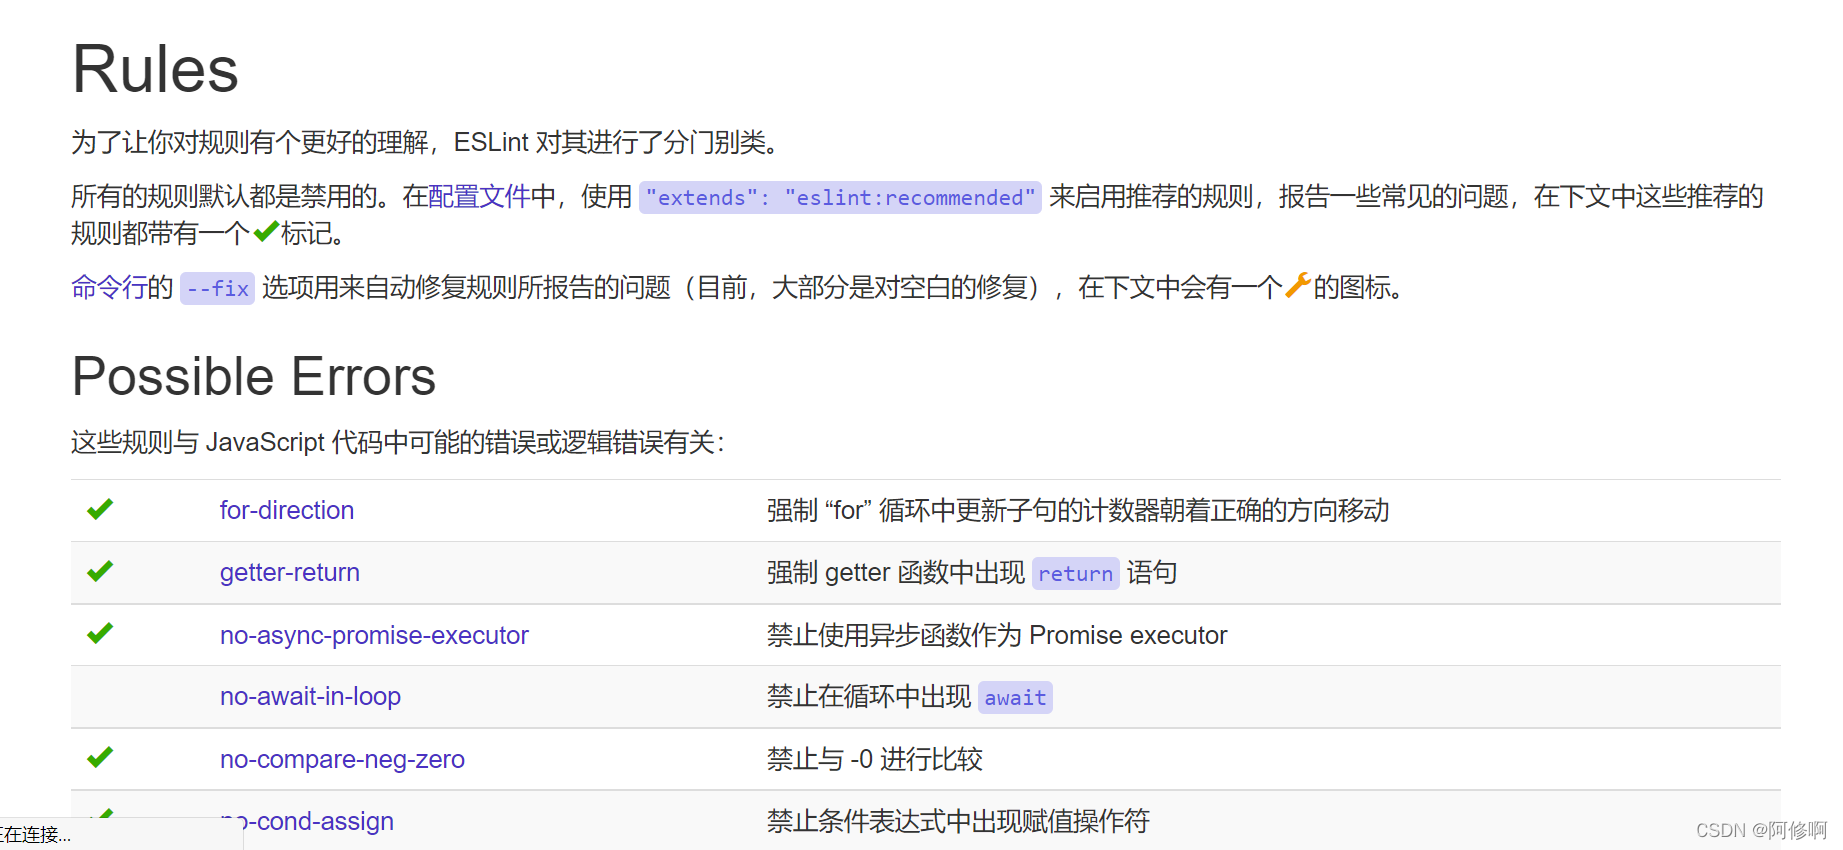The width and height of the screenshot is (1843, 850).
Task: Click the orange wrench icon in the paragraph
Action: 1298,286
